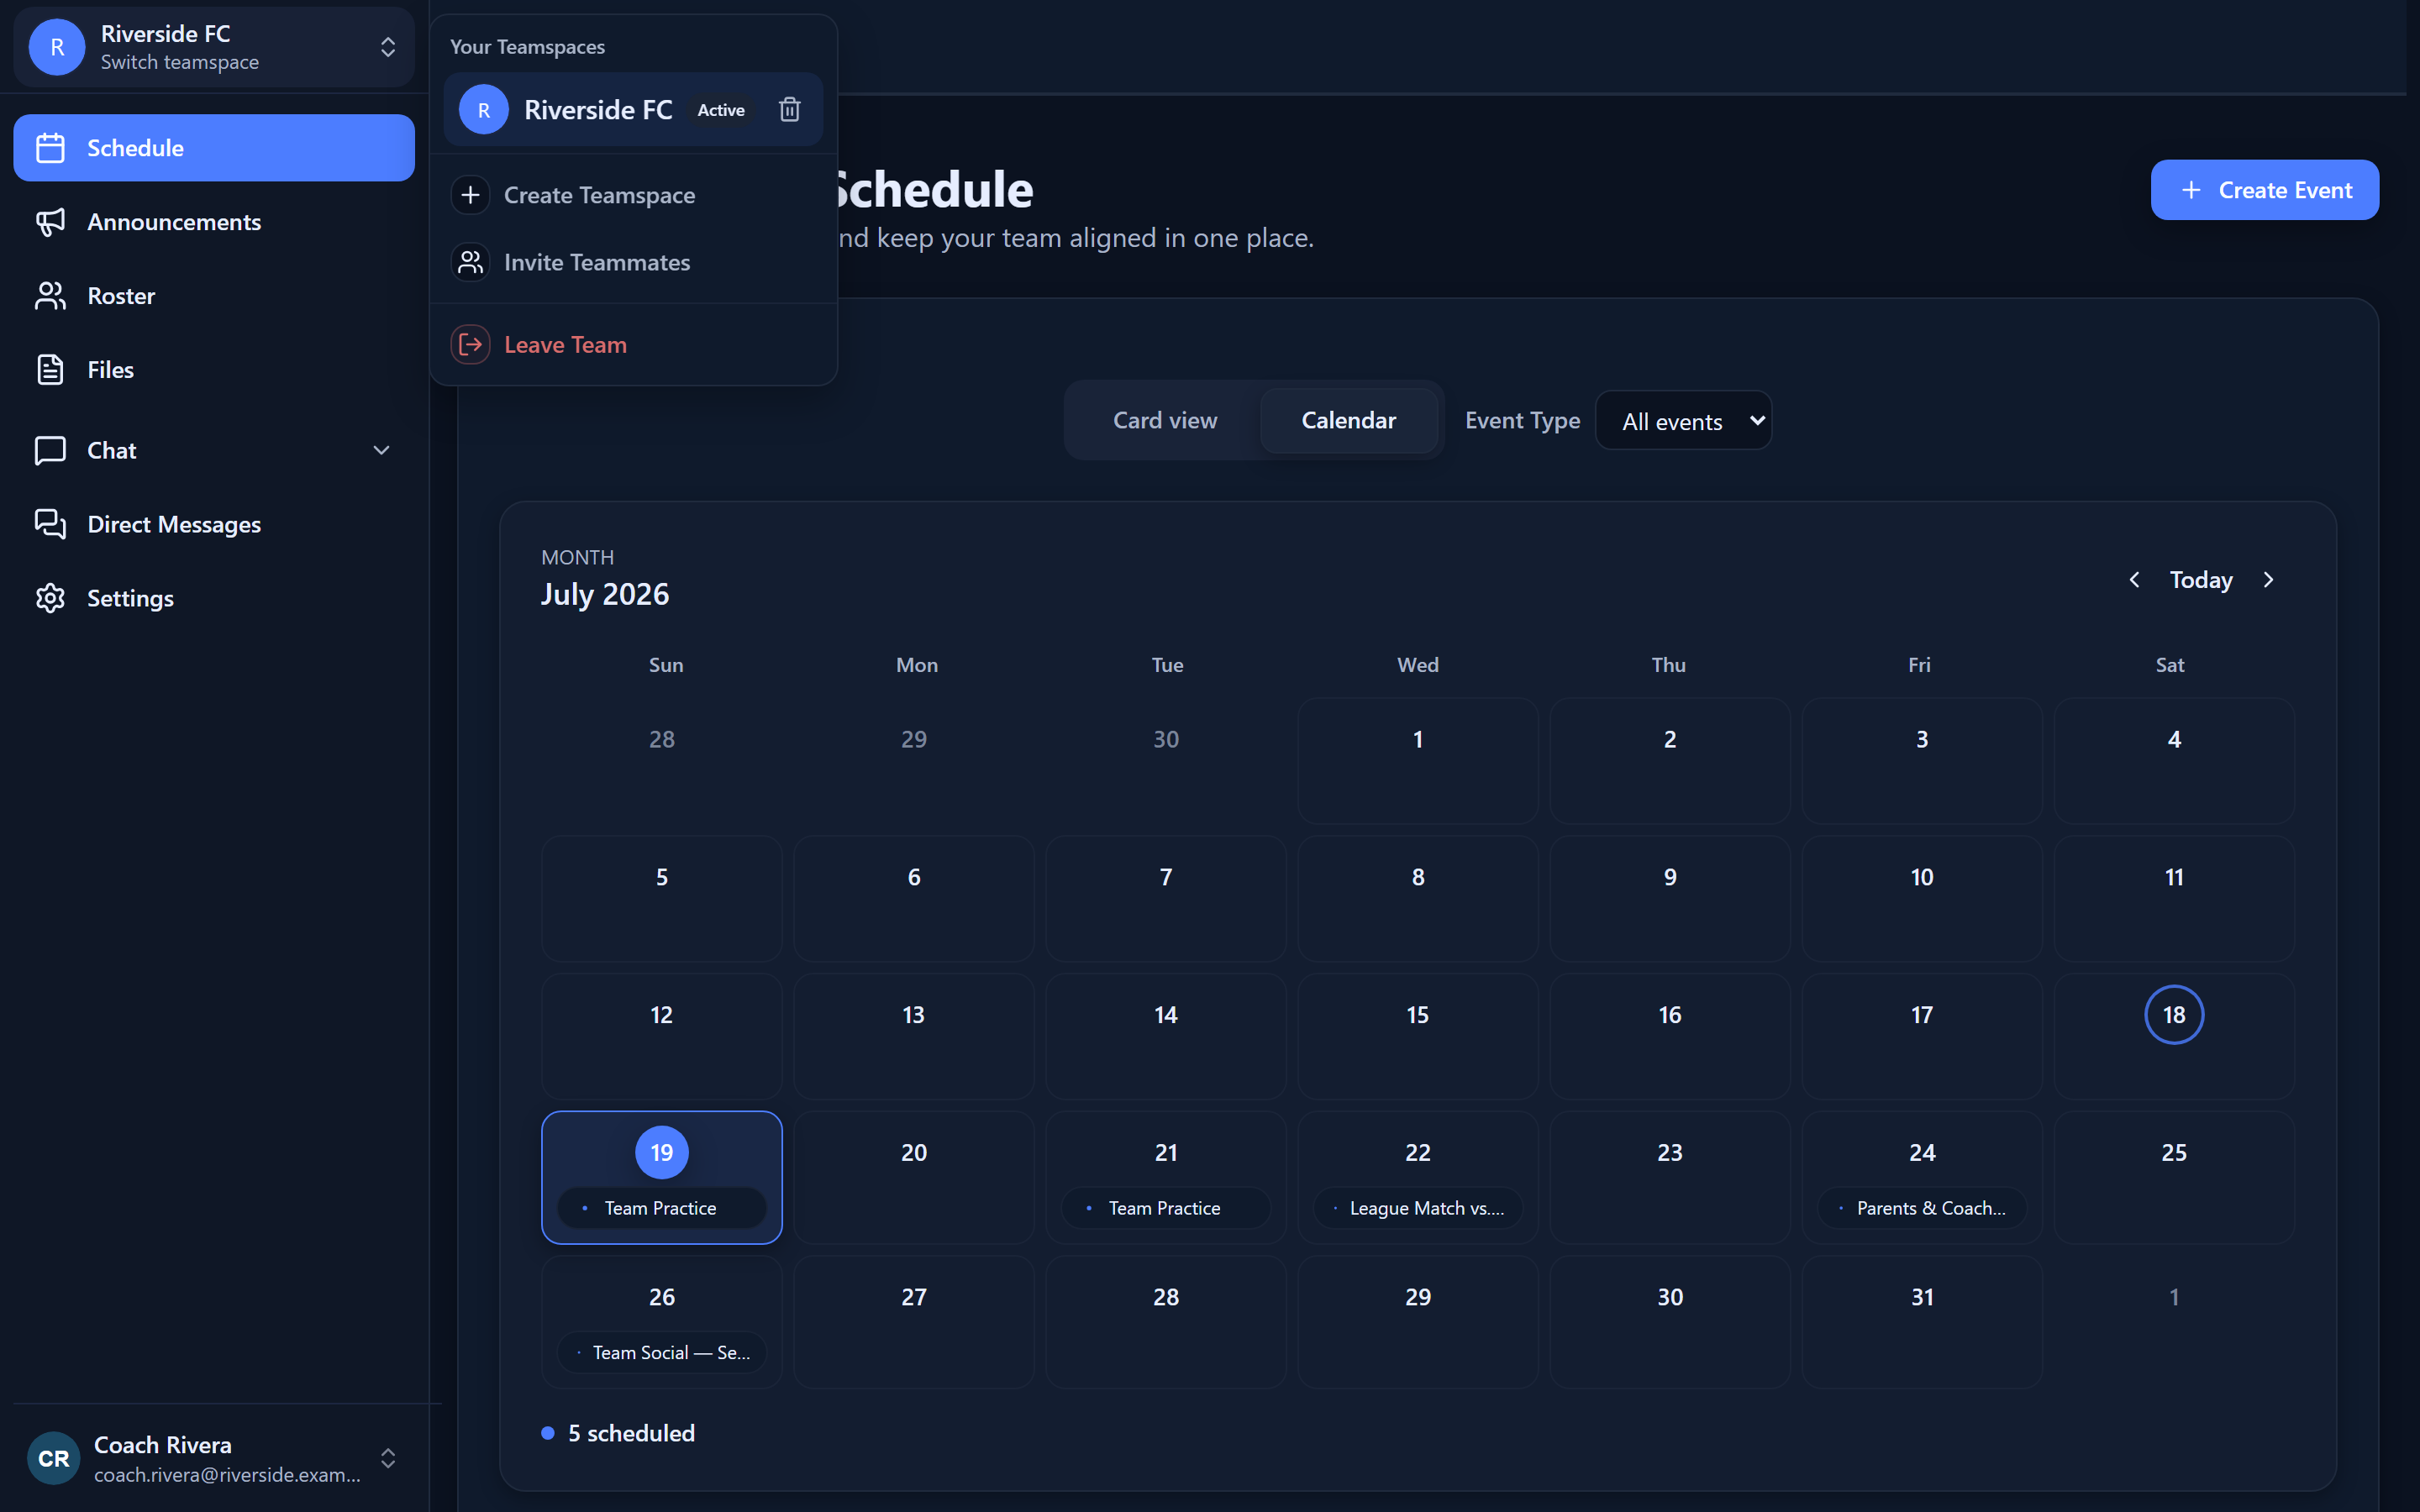
Task: Click 'Your Teamspaces' heading
Action: point(527,47)
